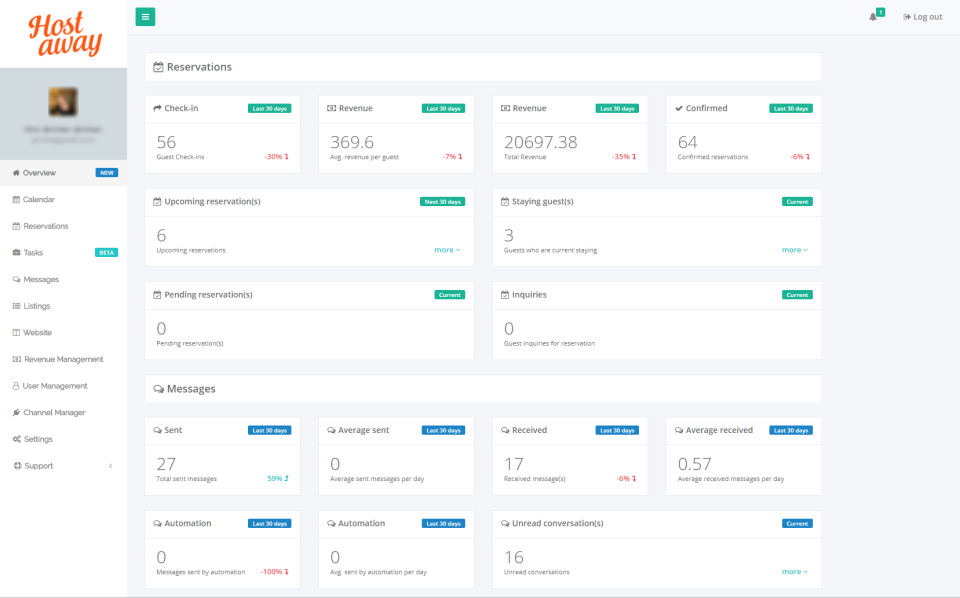This screenshot has width=960, height=598.
Task: Click the 17 Received message(s) number
Action: (x=514, y=464)
